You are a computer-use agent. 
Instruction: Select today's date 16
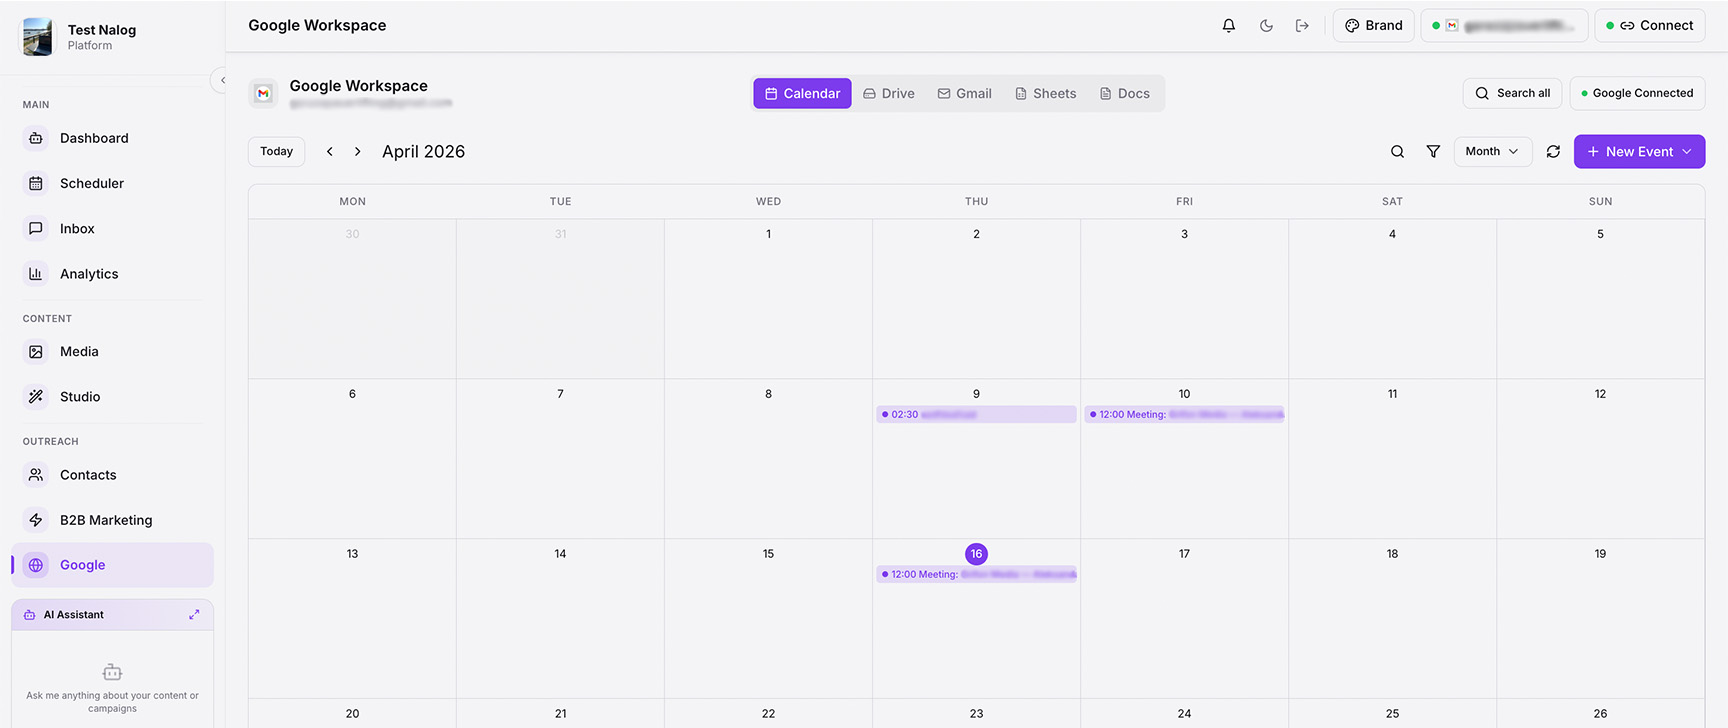point(976,554)
